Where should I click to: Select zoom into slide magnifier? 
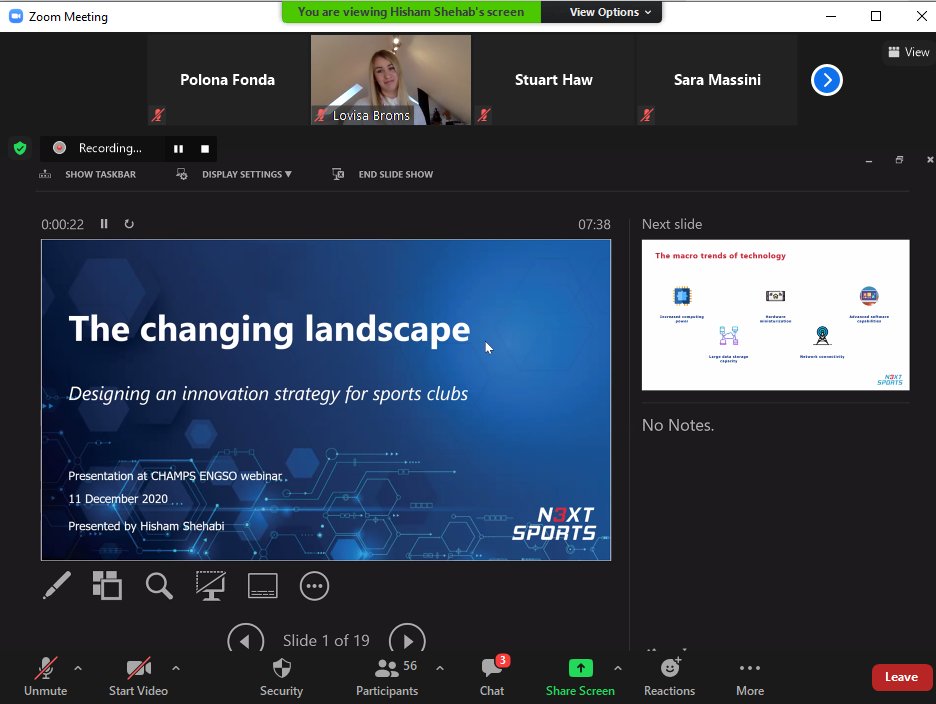click(x=159, y=586)
